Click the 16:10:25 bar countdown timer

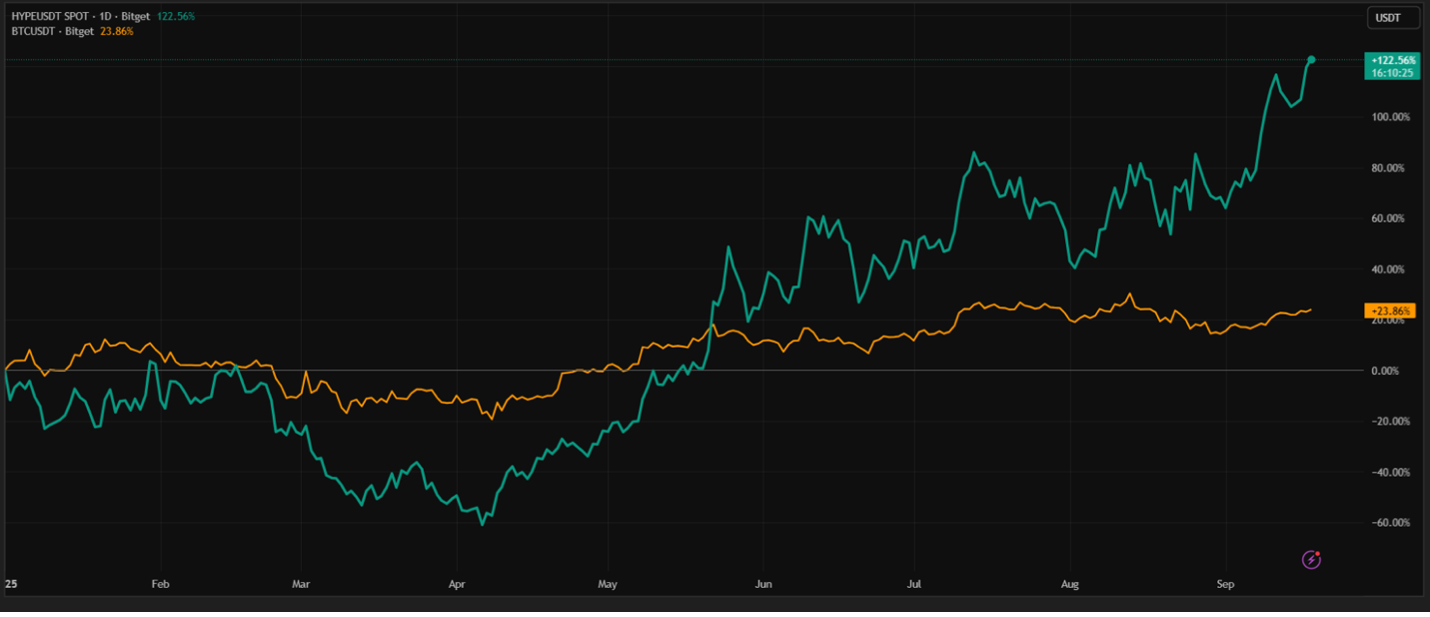click(x=1391, y=73)
